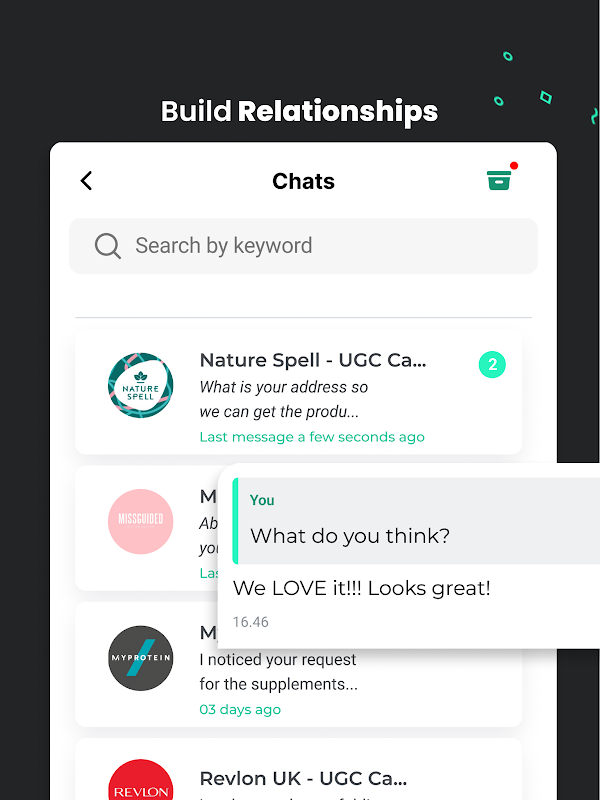
Task: Click the 16.46 message time
Action: tap(251, 622)
